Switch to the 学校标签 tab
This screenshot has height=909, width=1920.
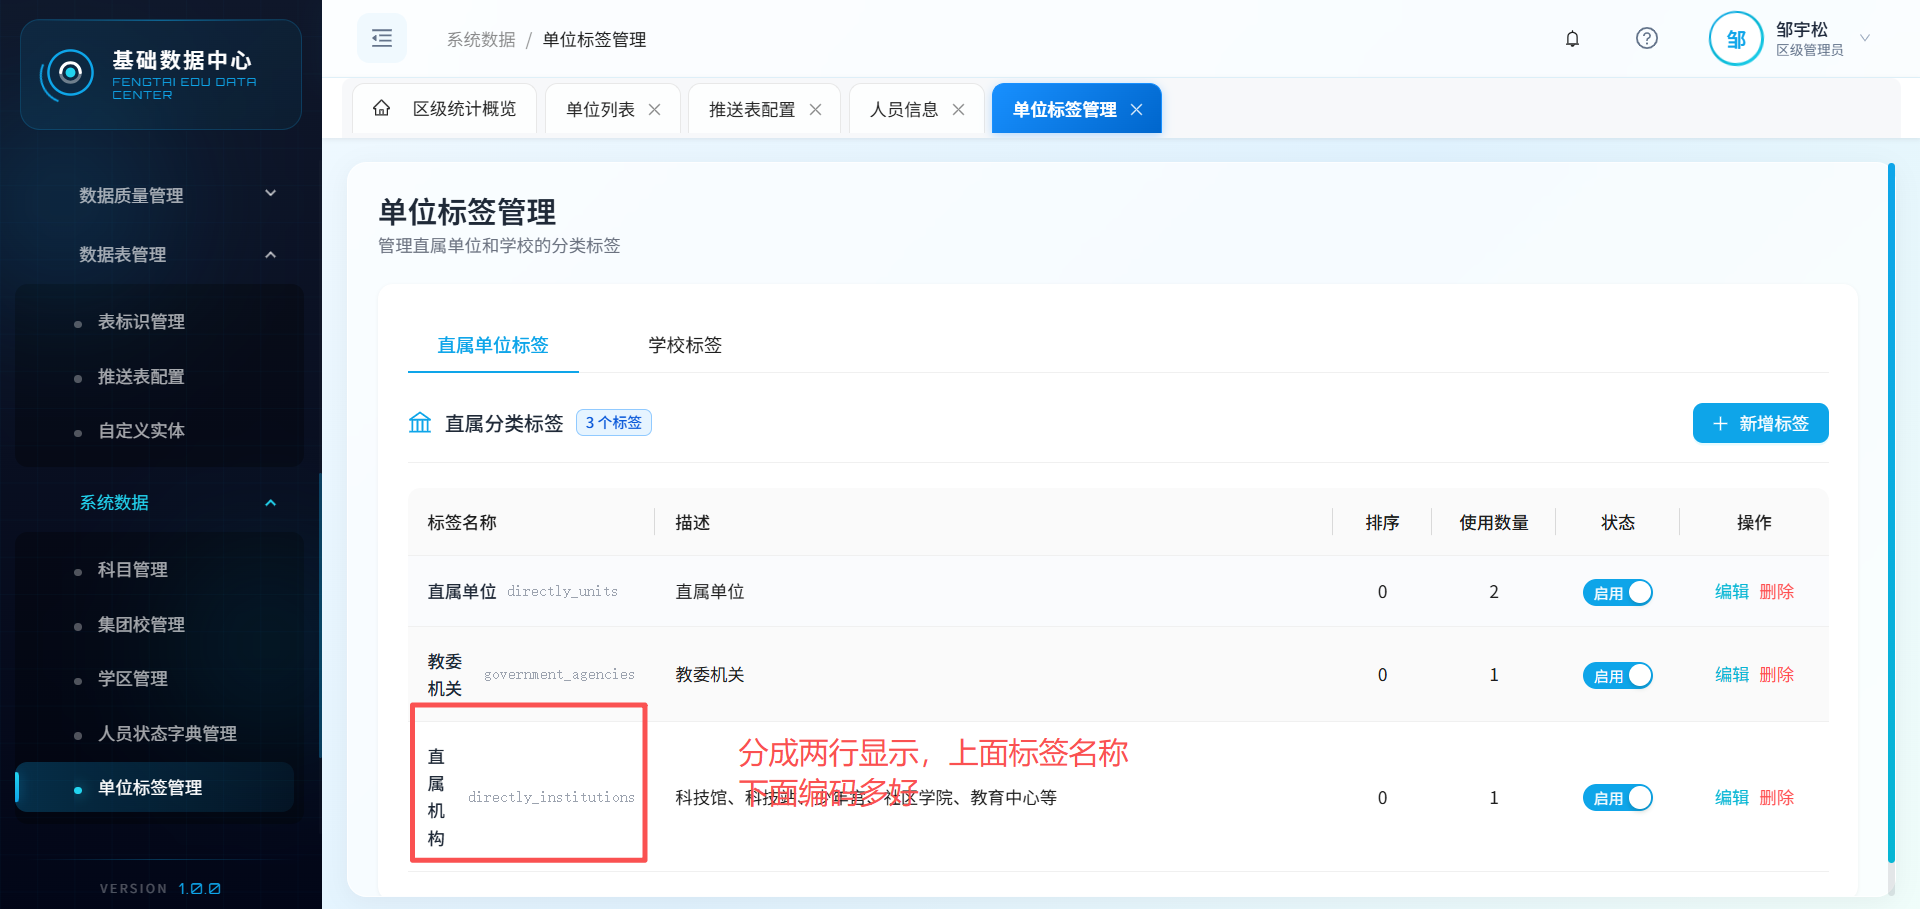click(x=685, y=346)
